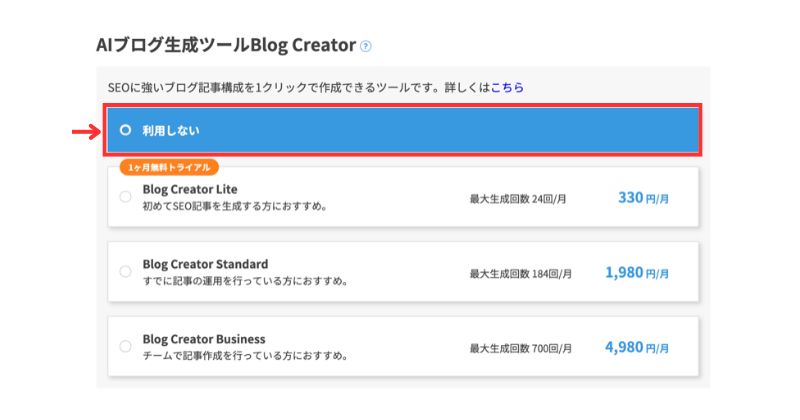The image size is (800, 420).
Task: Click the 最大生成回数 24回/月 text
Action: coord(518,199)
